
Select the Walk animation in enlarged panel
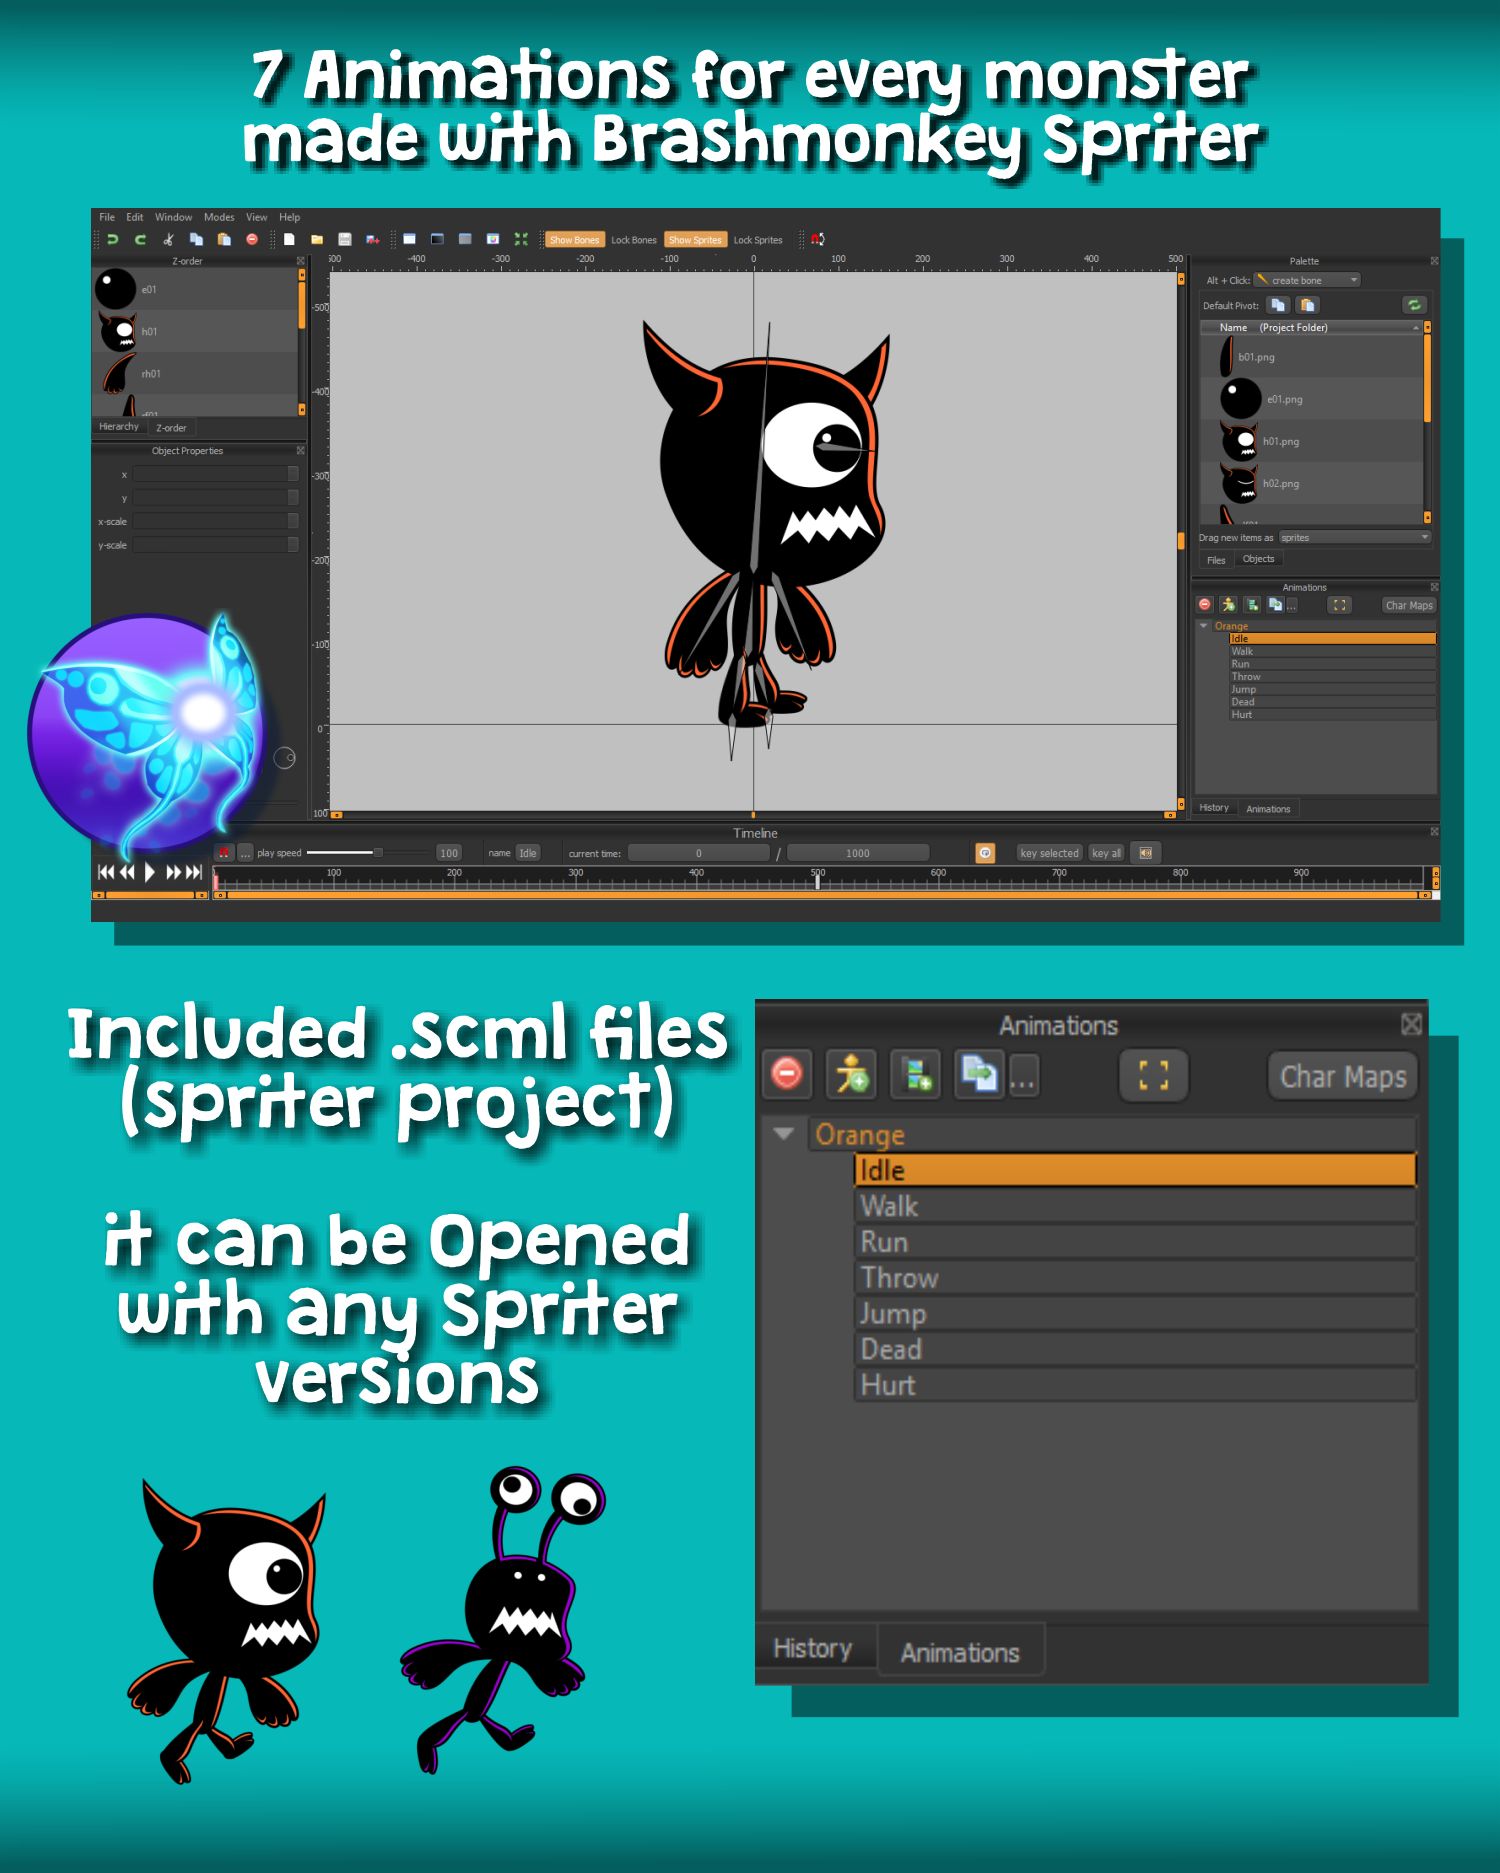[x=1135, y=1206]
